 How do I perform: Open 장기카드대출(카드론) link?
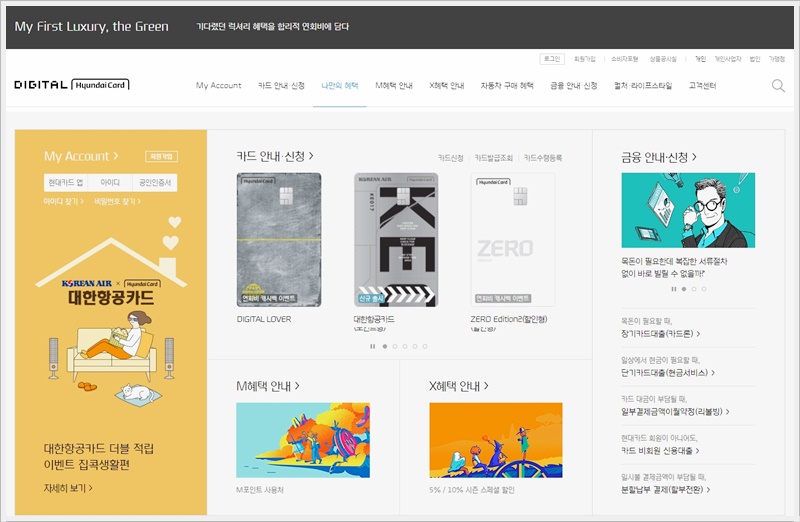(x=660, y=334)
